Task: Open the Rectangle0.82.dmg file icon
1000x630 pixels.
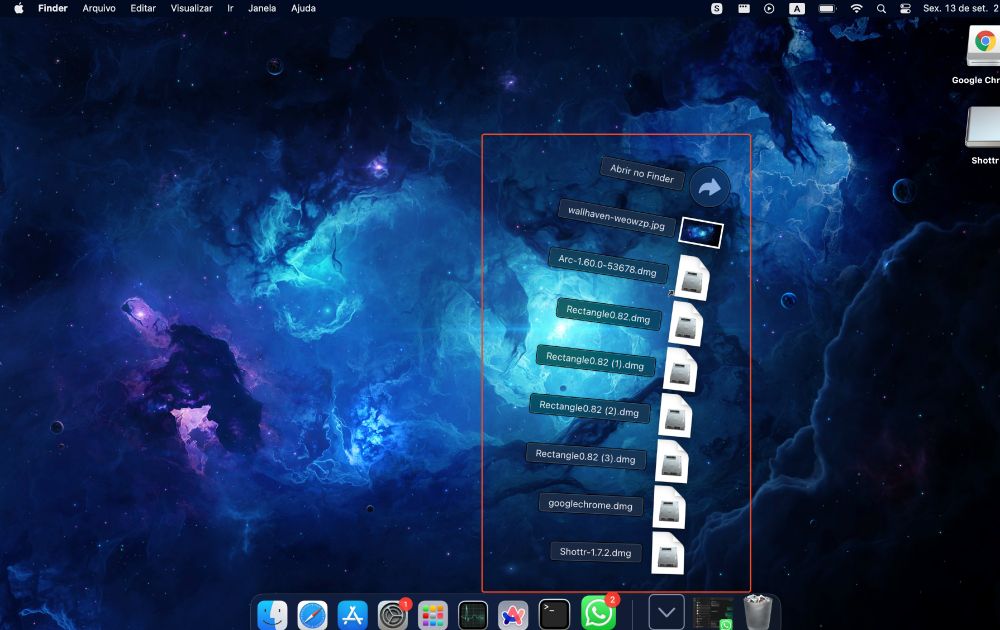Action: tap(686, 325)
